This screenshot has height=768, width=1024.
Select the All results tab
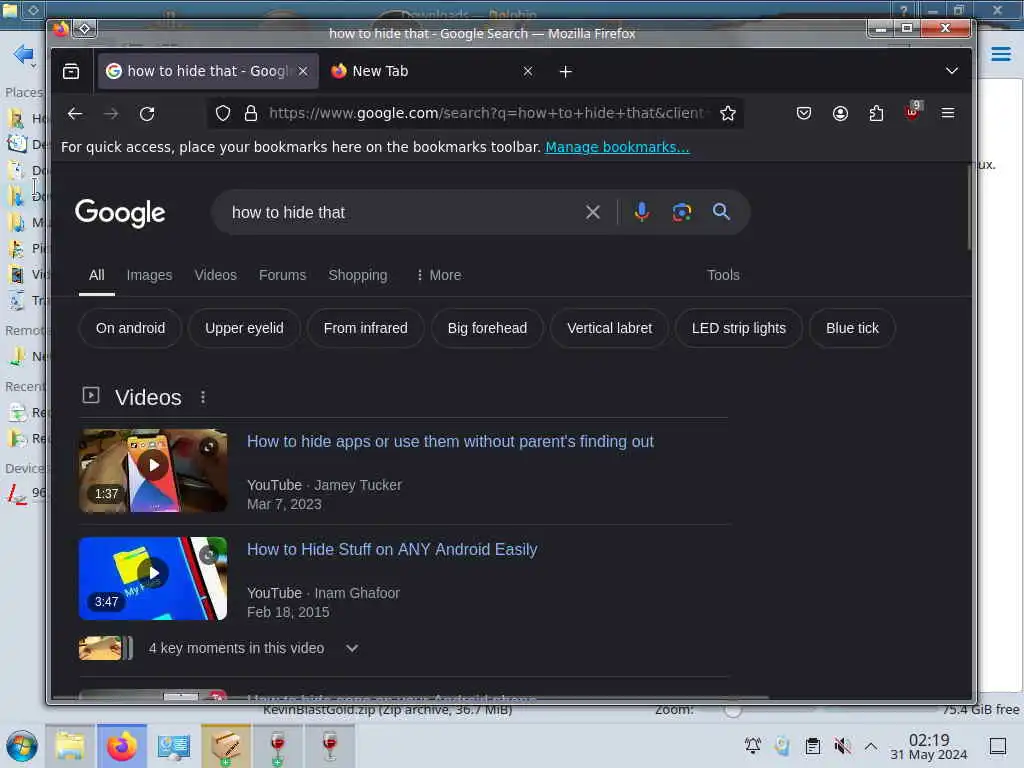97,275
